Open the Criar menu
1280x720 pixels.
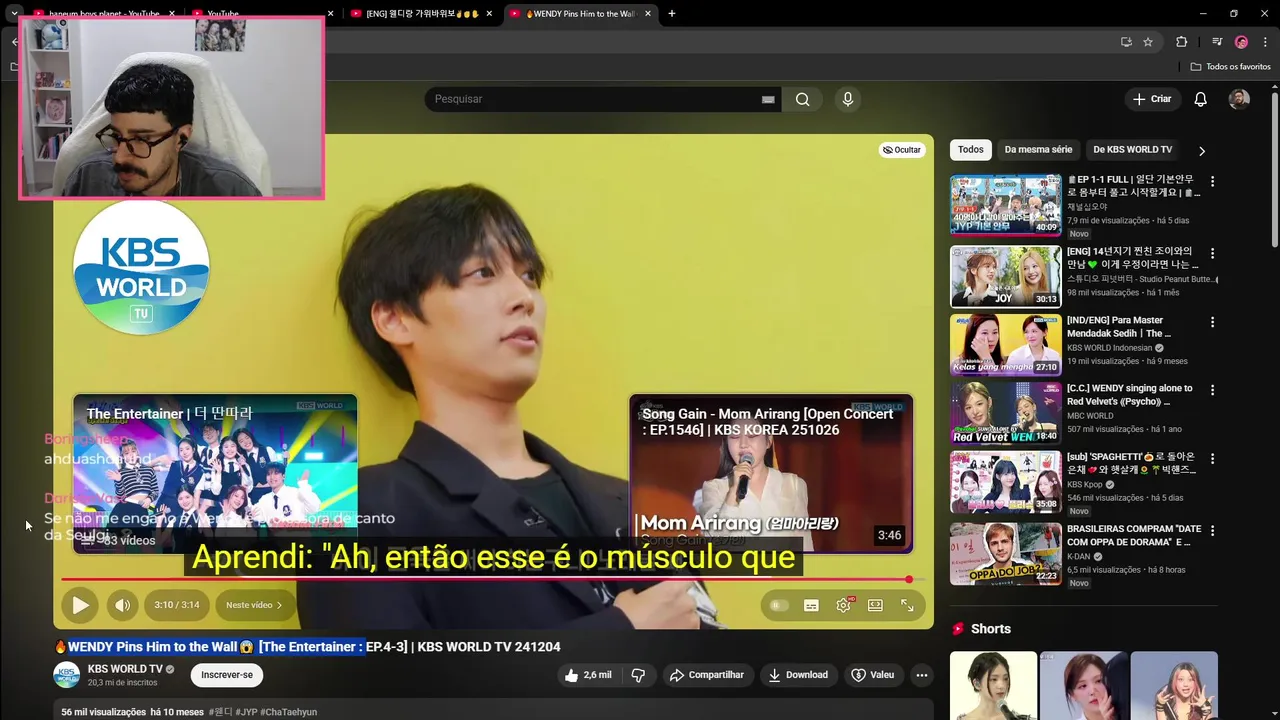pyautogui.click(x=1151, y=99)
